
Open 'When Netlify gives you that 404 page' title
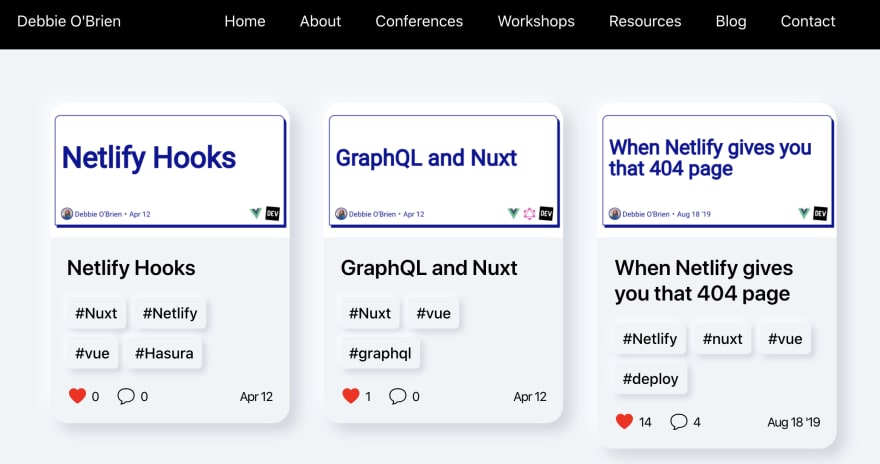pos(704,281)
